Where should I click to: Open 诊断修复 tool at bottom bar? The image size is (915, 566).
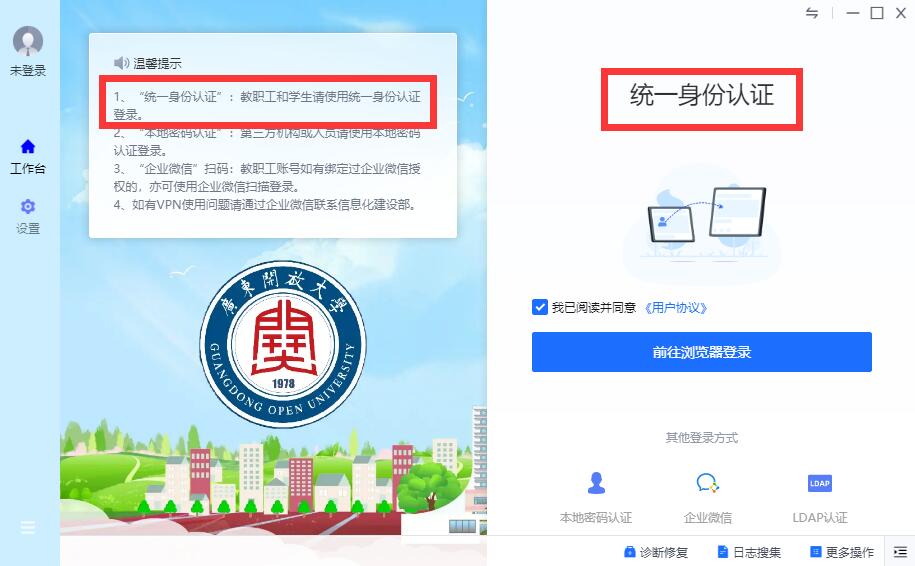coord(655,552)
